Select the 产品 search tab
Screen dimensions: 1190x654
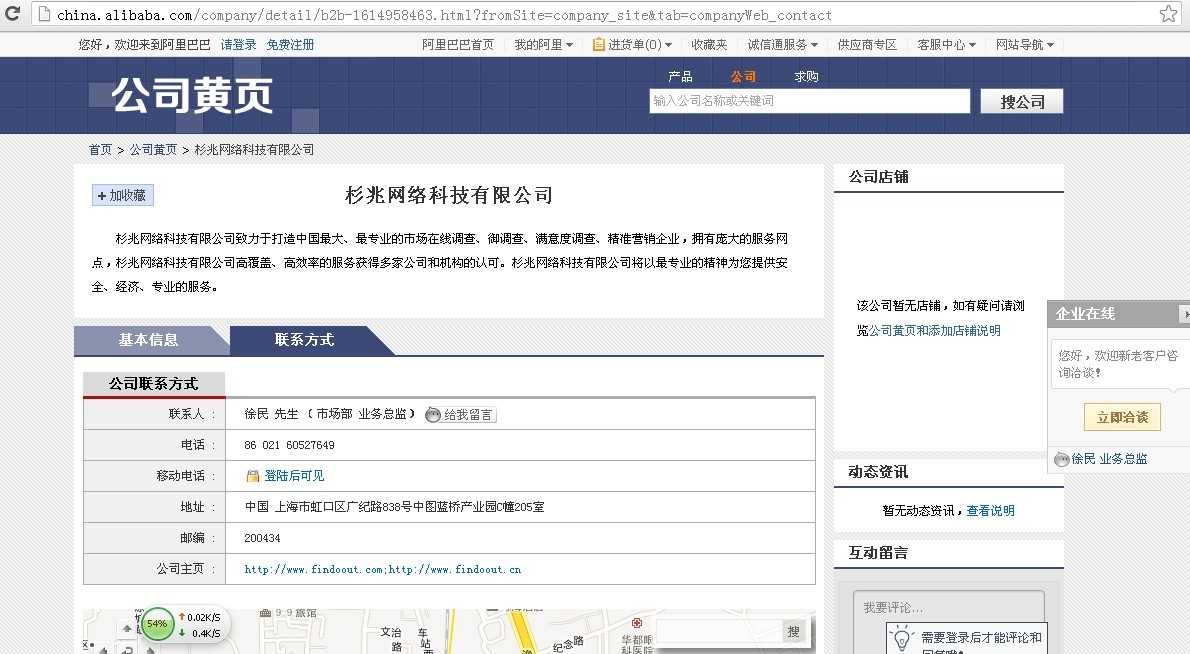pos(680,77)
